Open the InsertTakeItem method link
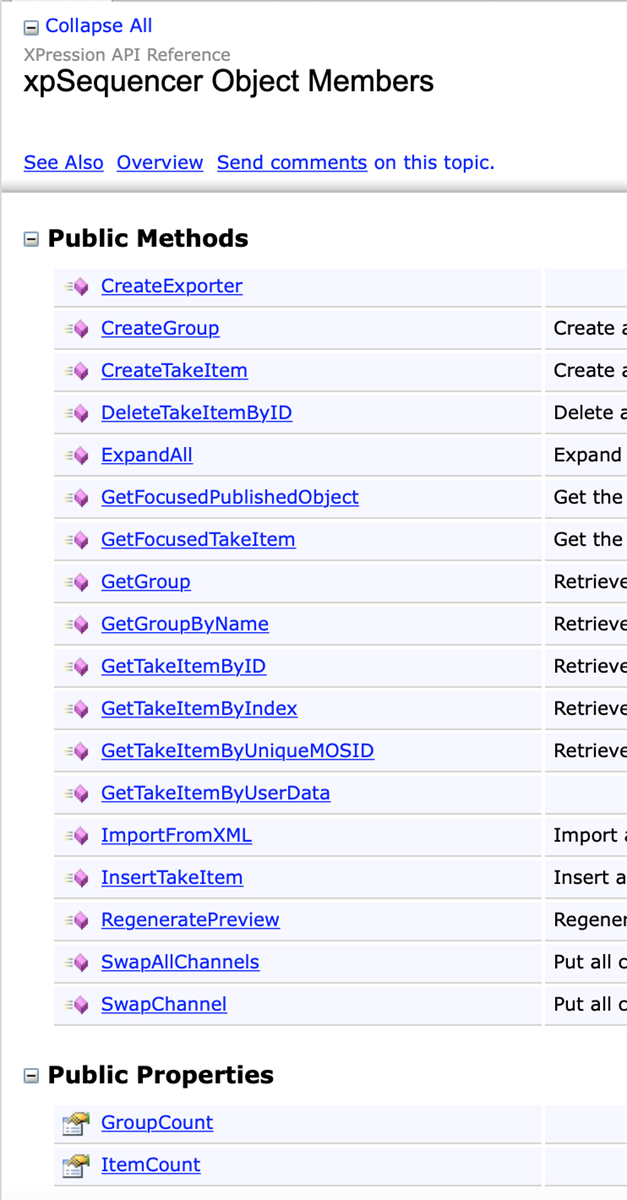Image resolution: width=627 pixels, height=1200 pixels. [172, 878]
